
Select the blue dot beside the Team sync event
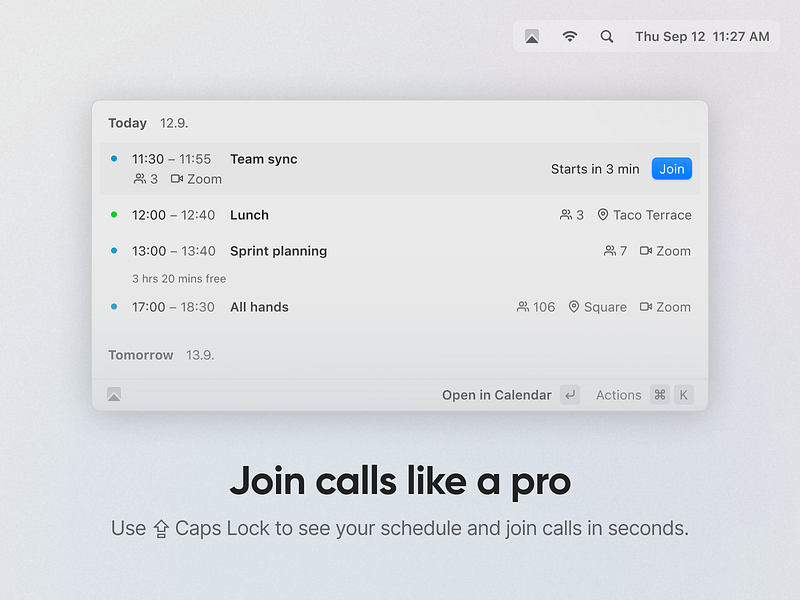pos(113,158)
